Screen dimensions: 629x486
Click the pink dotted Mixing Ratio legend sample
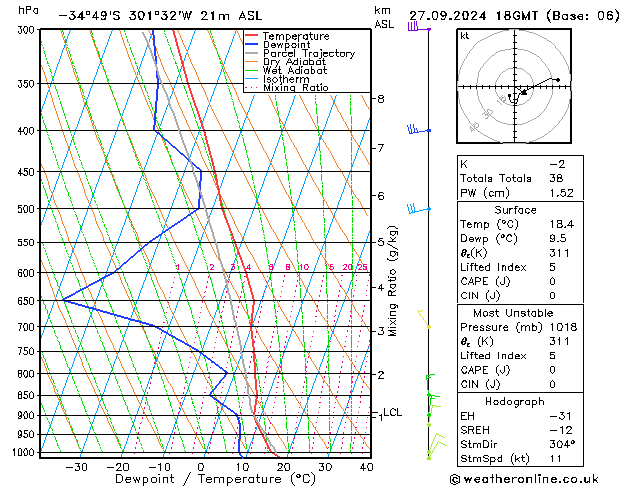coord(251,88)
